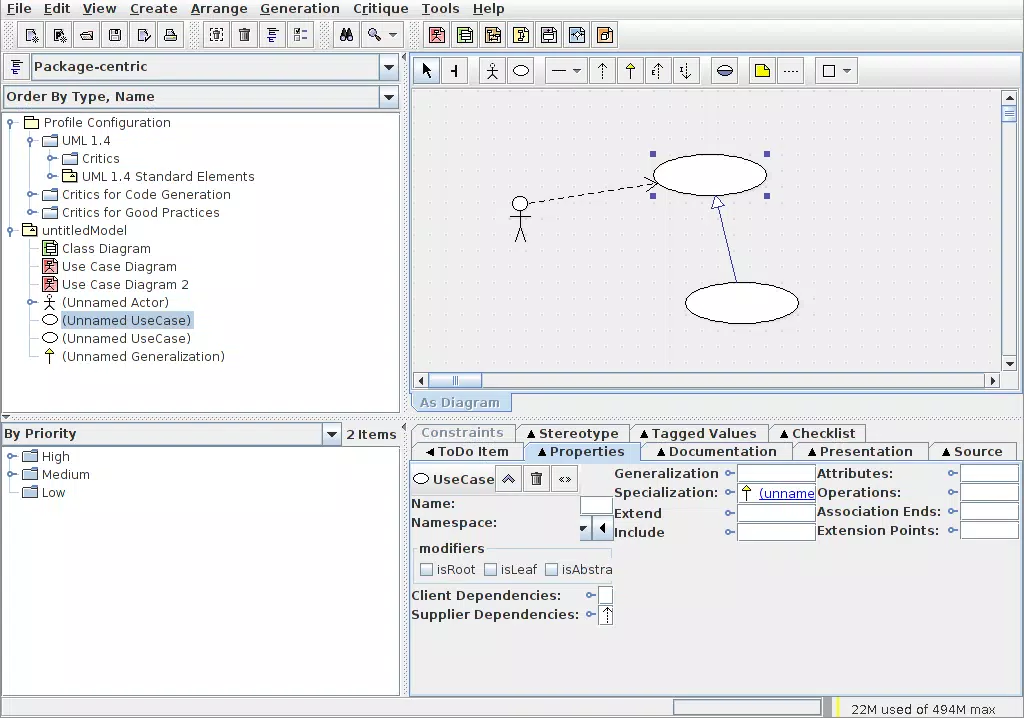Toggle the isAbstract checkbox
This screenshot has width=1024, height=718.
point(551,570)
